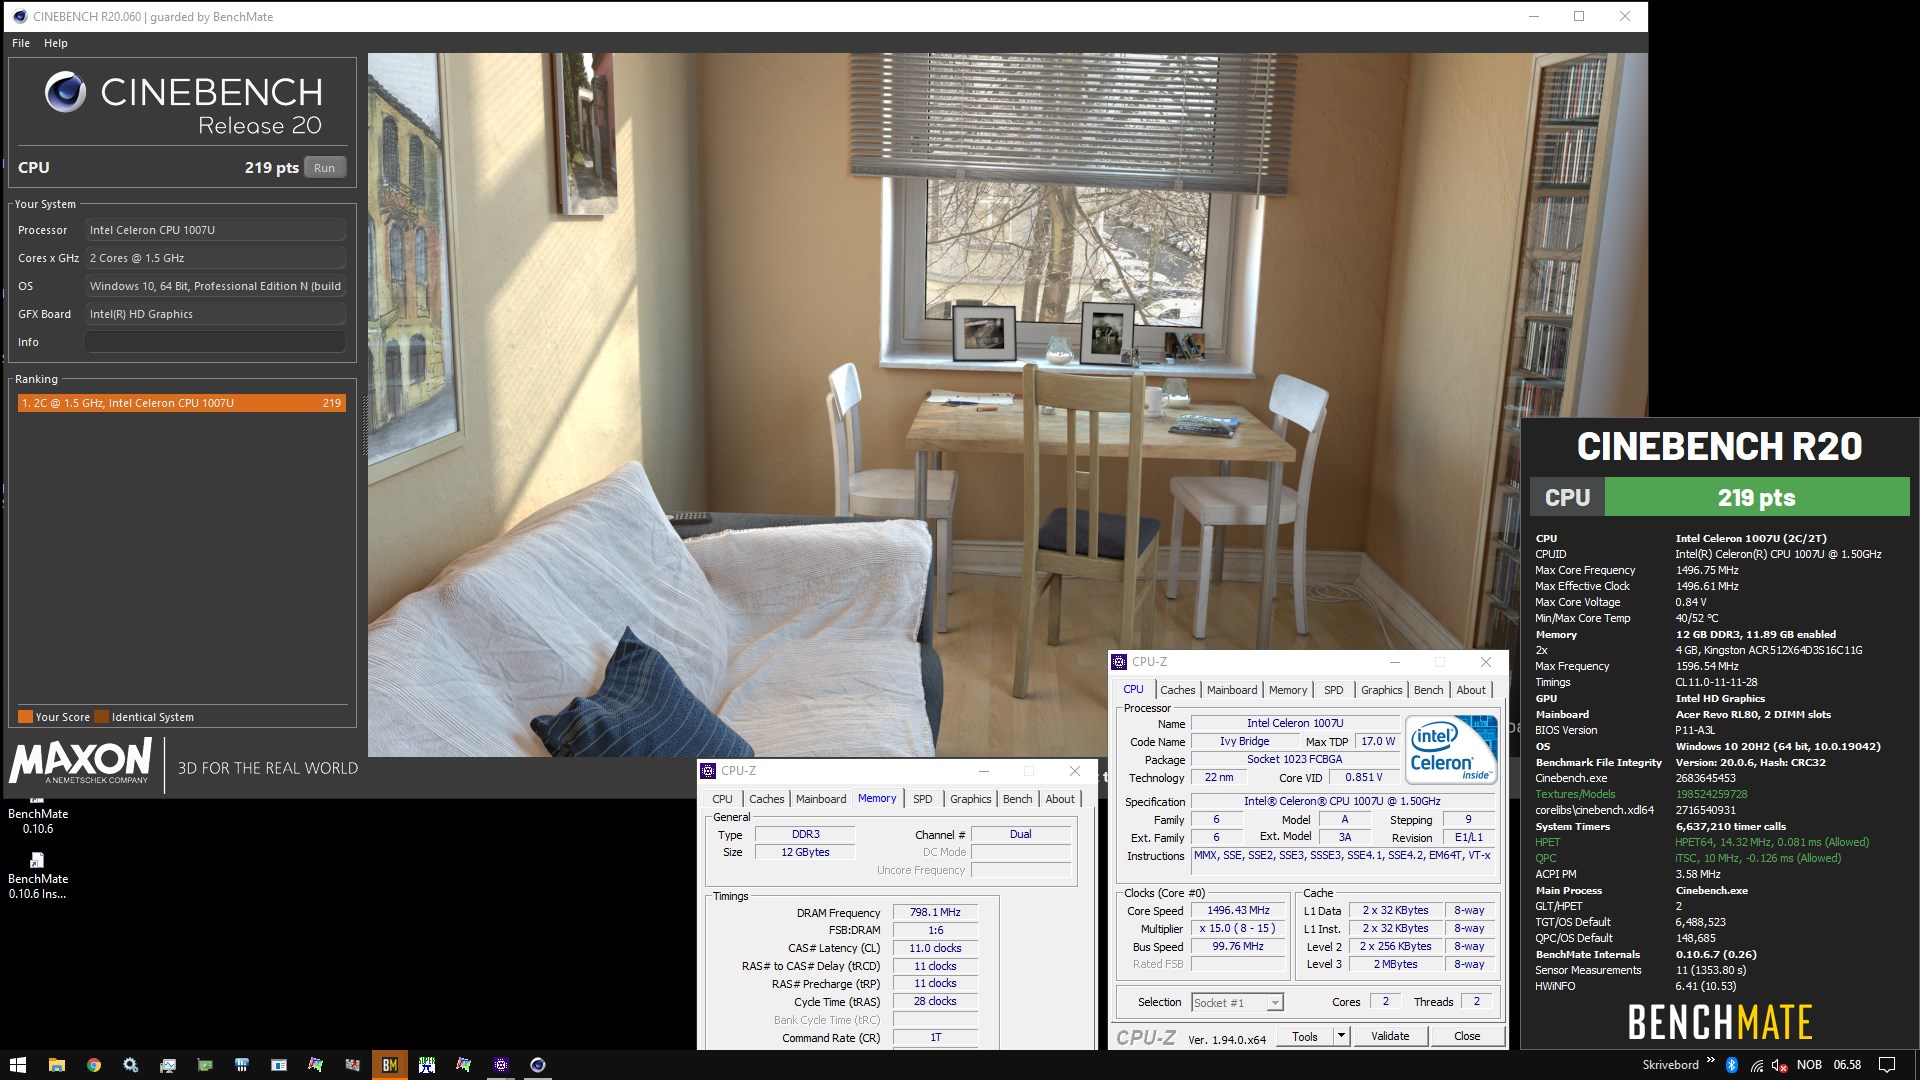This screenshot has width=1920, height=1080.
Task: Open the gear settings app on taskbar
Action: 130,1065
